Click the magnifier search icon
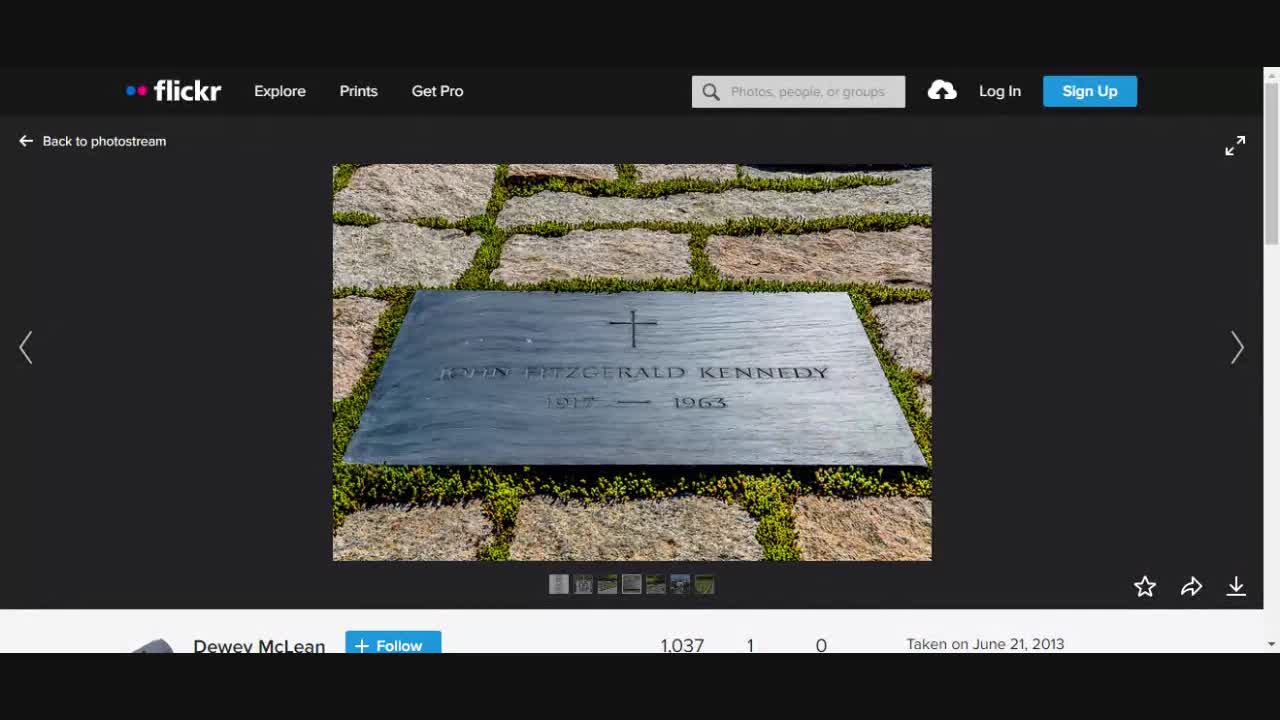This screenshot has width=1280, height=720. 711,92
